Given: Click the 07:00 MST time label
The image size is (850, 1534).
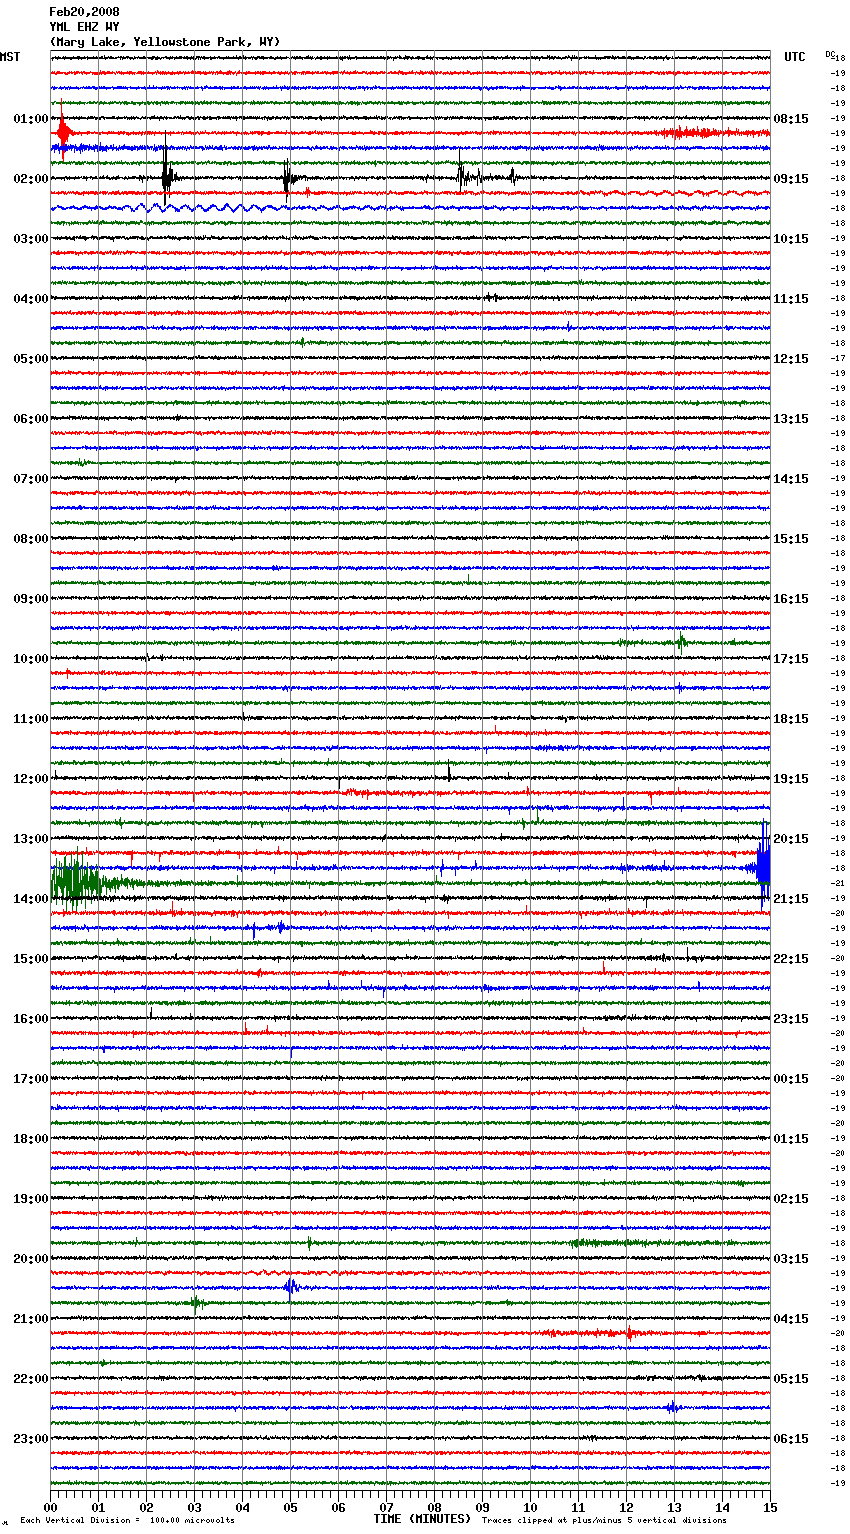Looking at the screenshot, I should (x=30, y=479).
